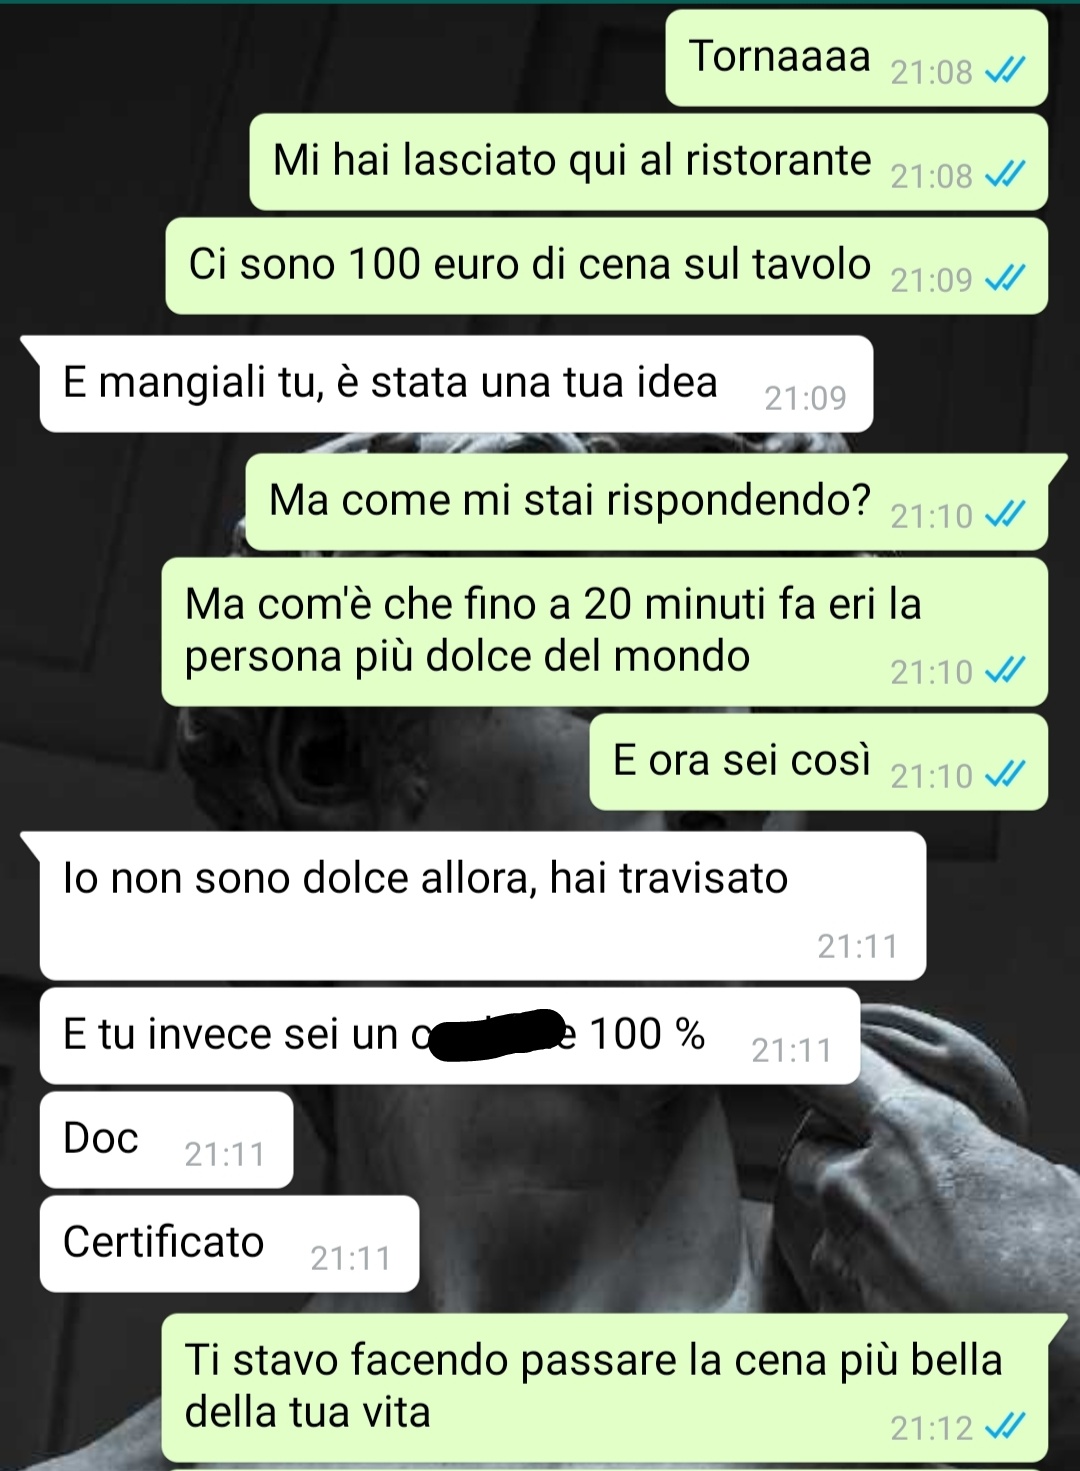Tap the 'Ti stavo facendo passare la cena più bella' message
Viewport: 1080px width, 1471px height.
[605, 1388]
